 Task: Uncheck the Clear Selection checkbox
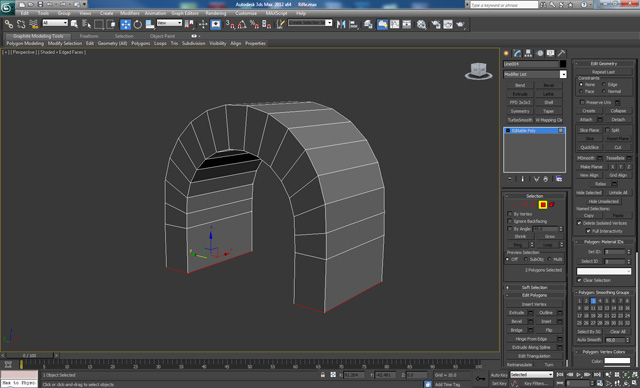(579, 280)
